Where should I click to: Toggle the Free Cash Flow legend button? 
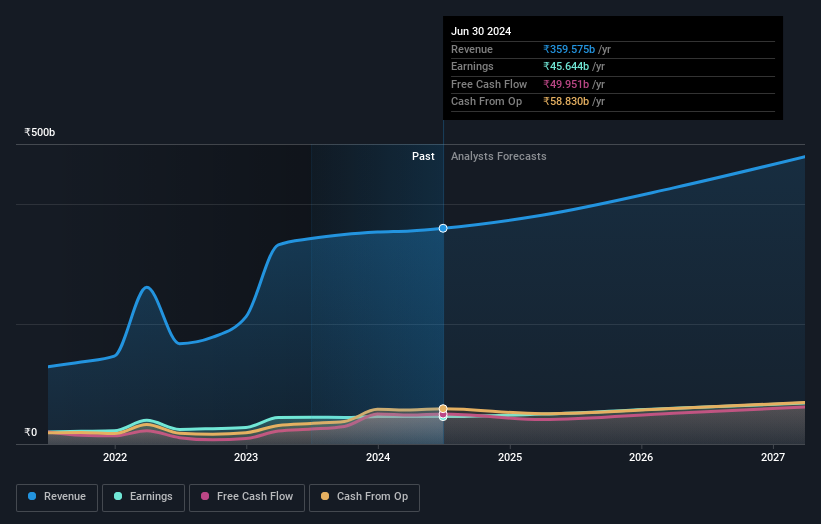(x=247, y=497)
